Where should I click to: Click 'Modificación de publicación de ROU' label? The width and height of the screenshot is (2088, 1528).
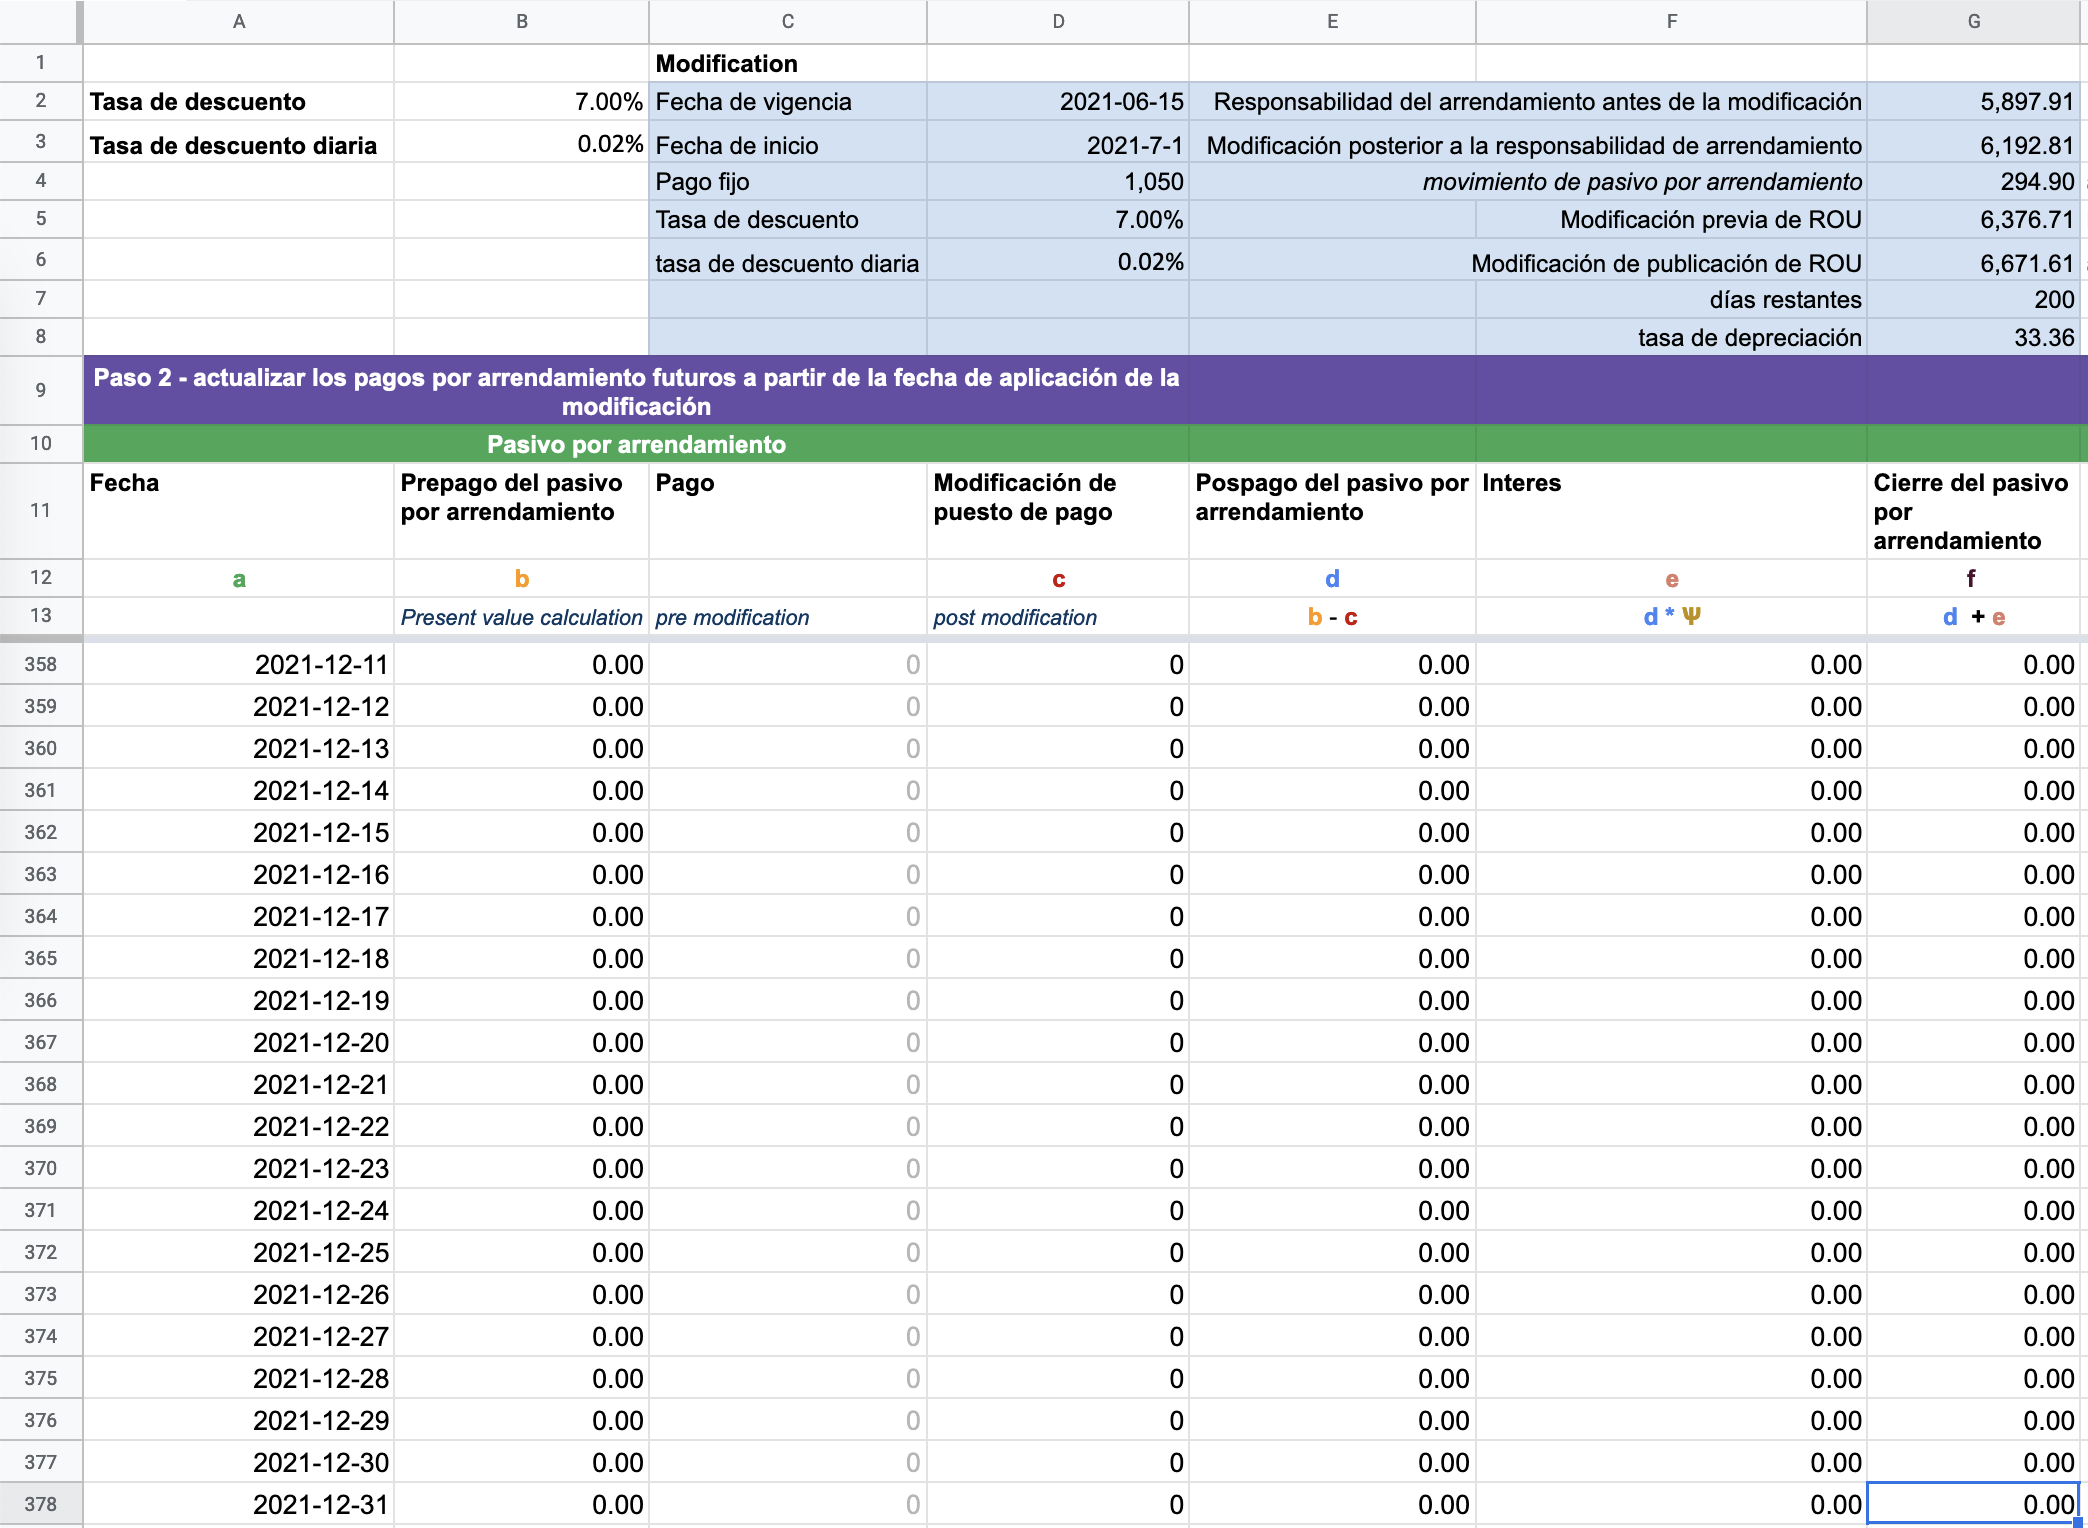(1666, 263)
